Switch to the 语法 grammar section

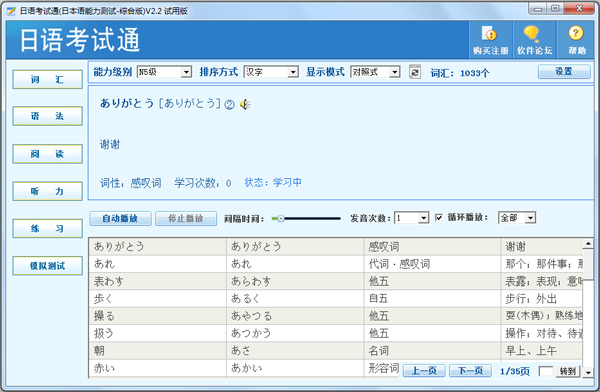(x=47, y=116)
